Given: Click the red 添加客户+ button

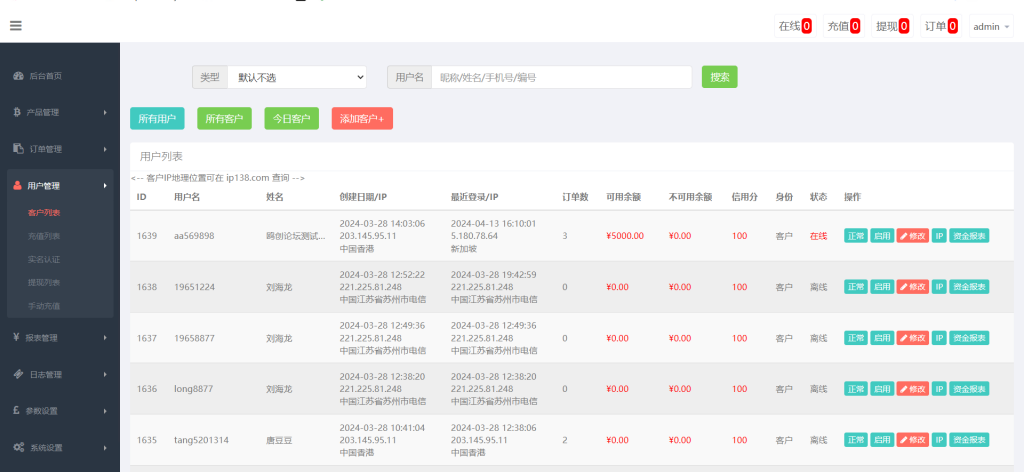Looking at the screenshot, I should (362, 118).
